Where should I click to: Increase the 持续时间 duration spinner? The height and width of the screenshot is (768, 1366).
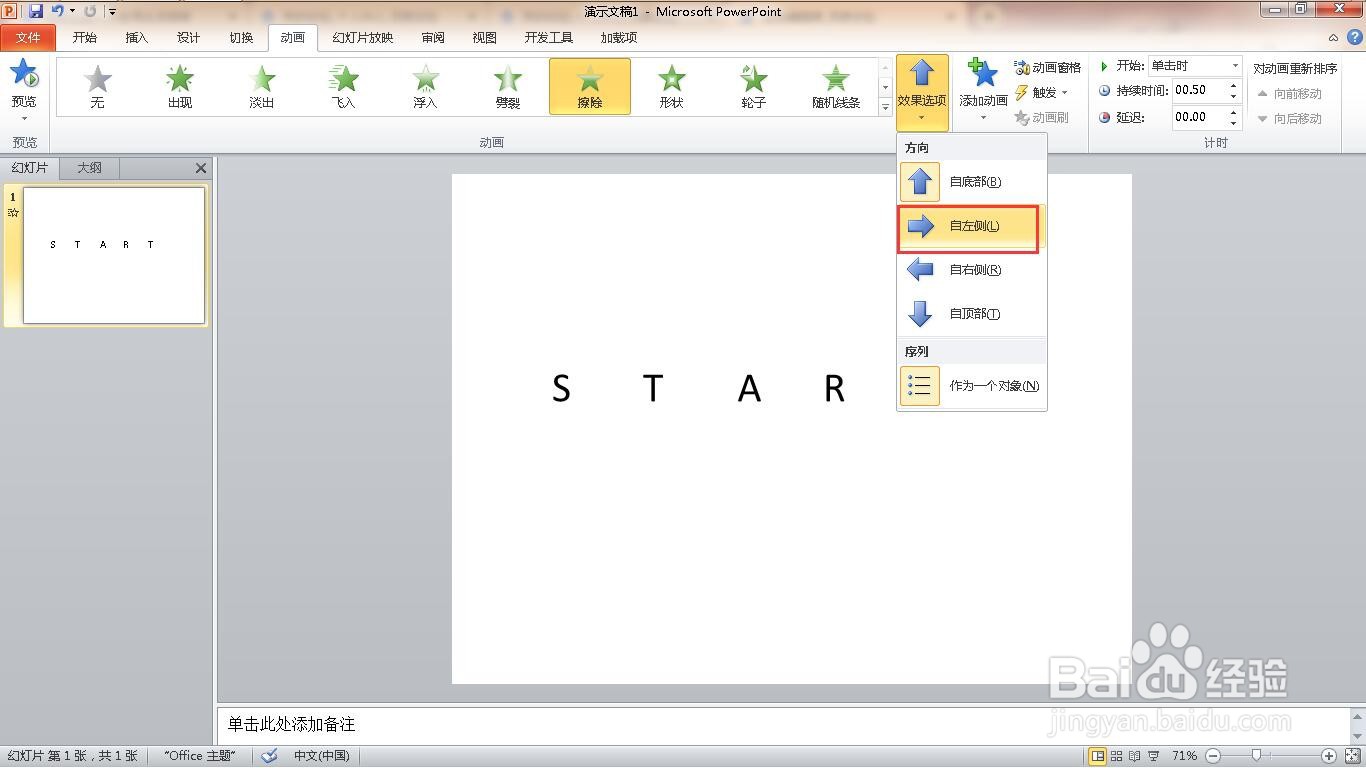coord(1234,86)
